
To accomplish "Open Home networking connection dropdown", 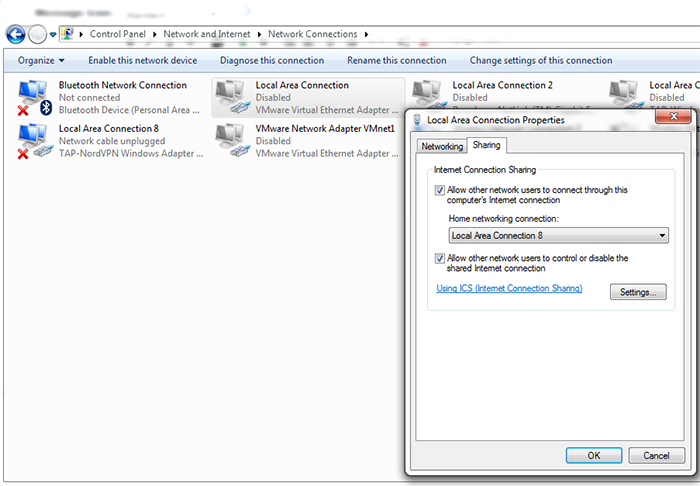I will coord(558,235).
